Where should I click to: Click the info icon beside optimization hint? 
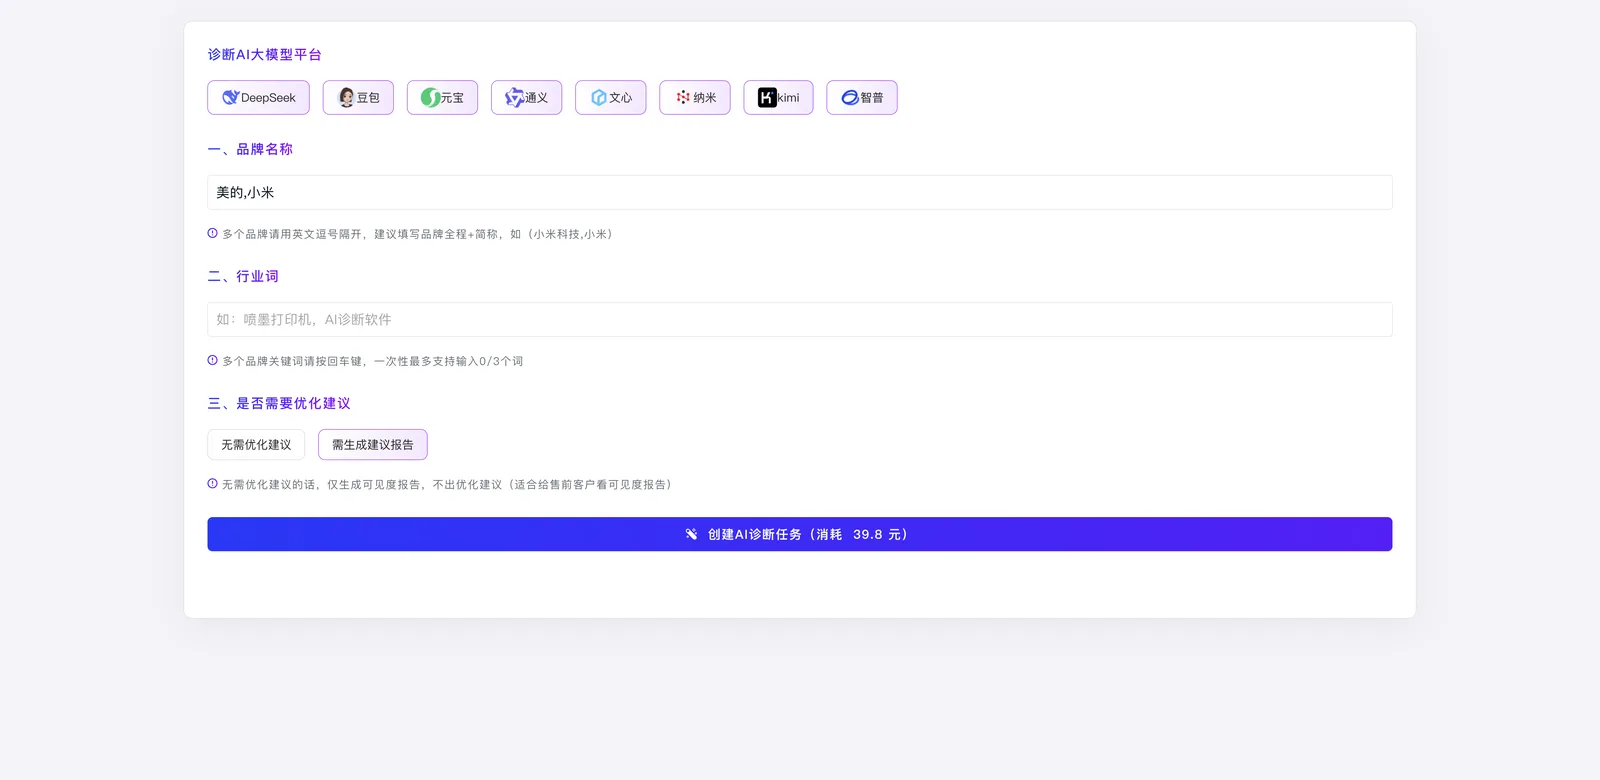click(212, 483)
